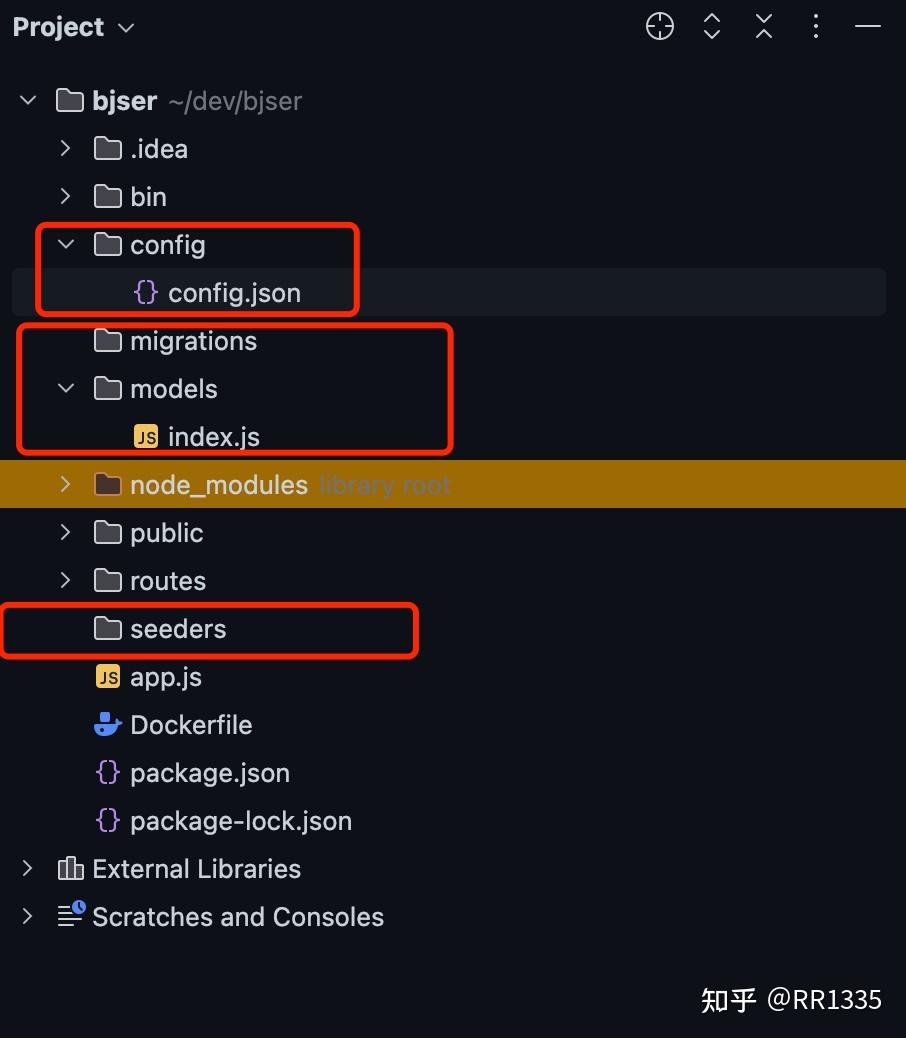
Task: Select the seeders folder
Action: pyautogui.click(x=178, y=629)
